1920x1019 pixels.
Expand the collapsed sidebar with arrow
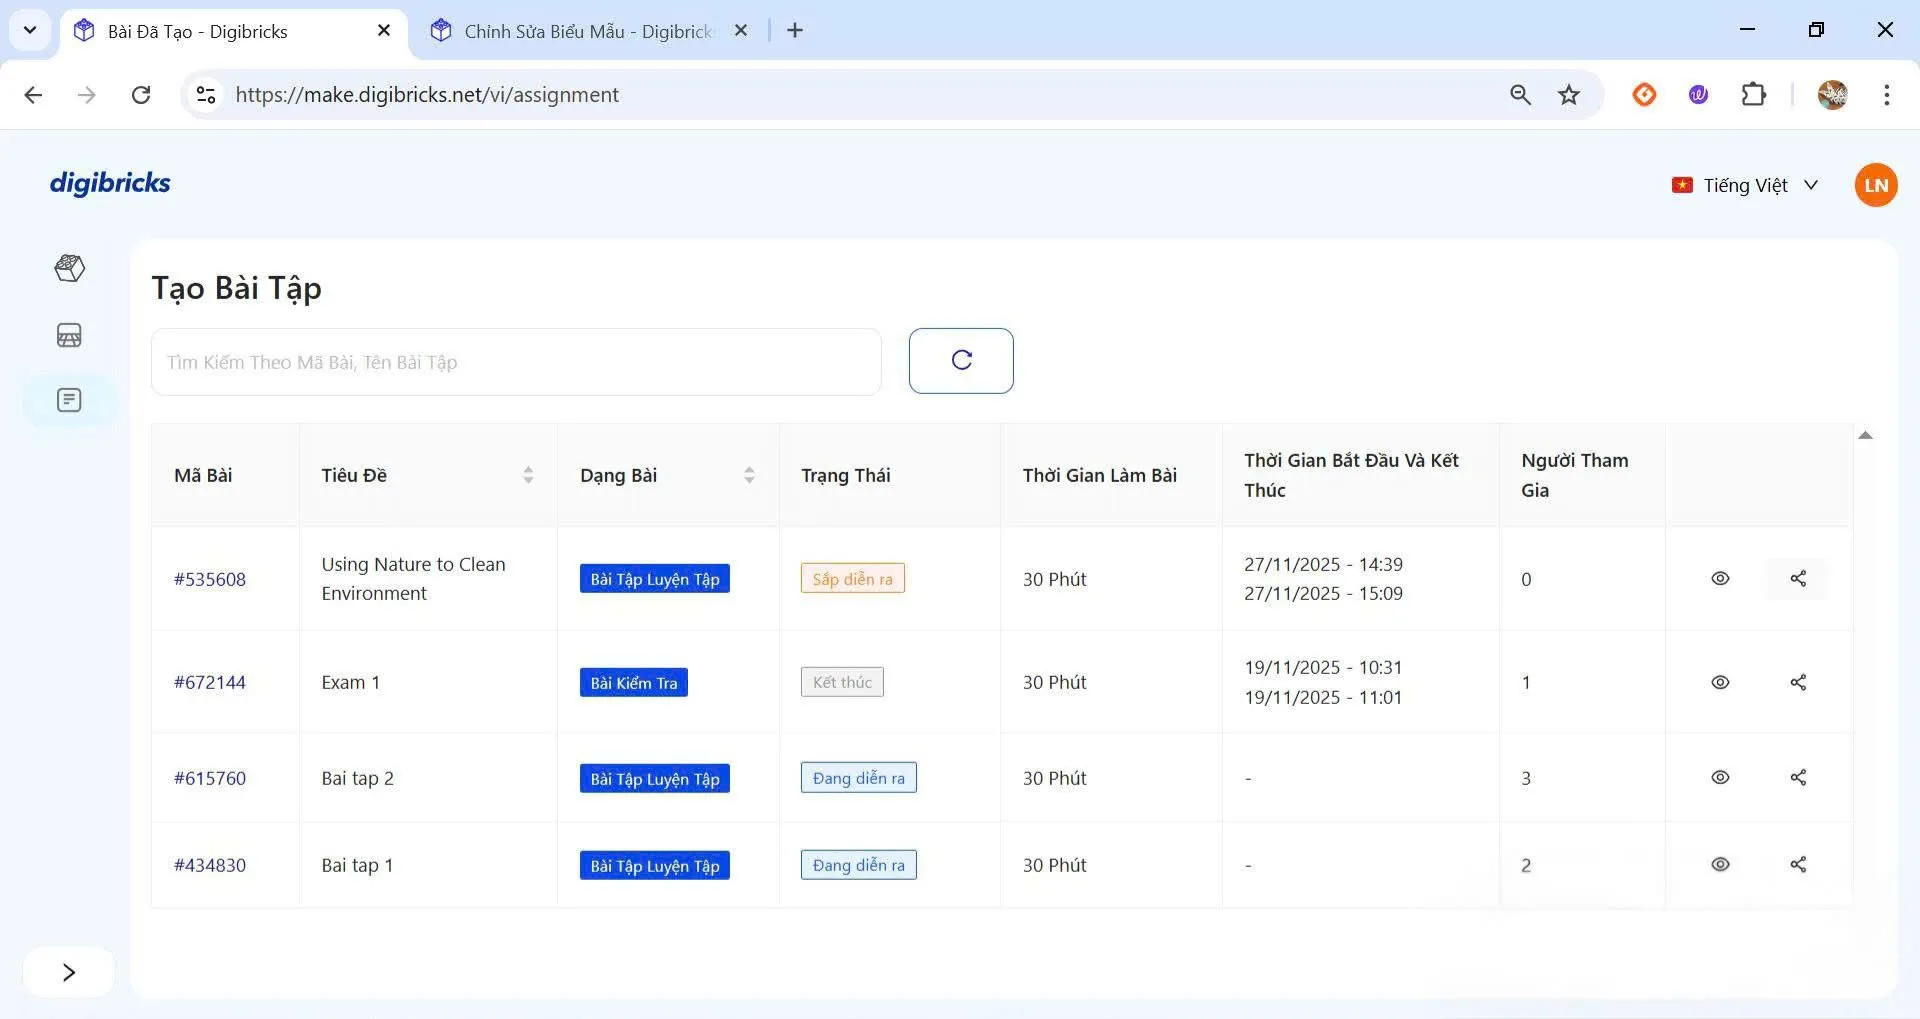pos(68,972)
